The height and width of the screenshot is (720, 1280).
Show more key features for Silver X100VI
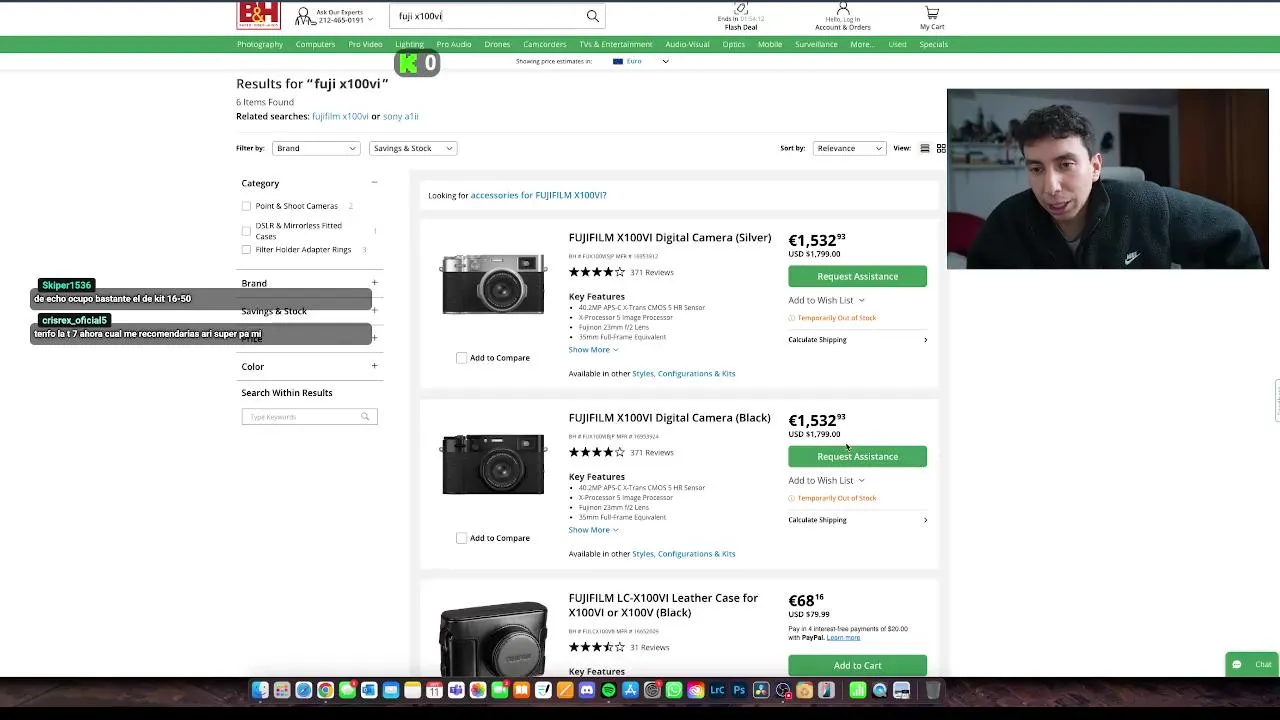click(x=593, y=349)
